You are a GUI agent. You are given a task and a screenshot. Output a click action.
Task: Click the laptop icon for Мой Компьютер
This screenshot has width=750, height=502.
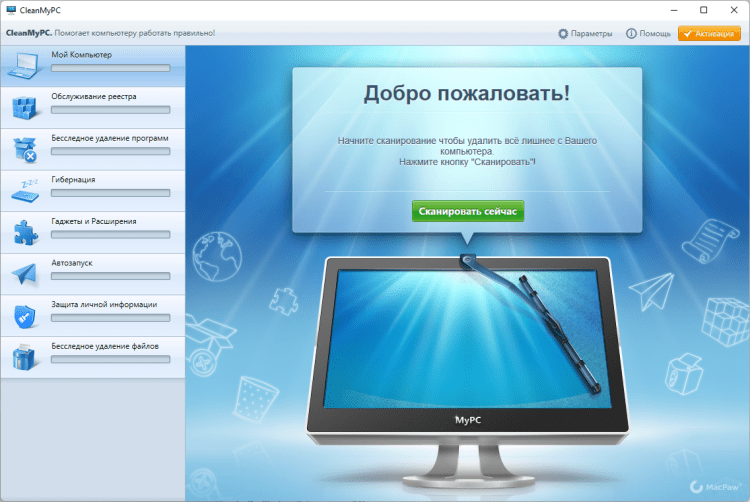[x=23, y=66]
